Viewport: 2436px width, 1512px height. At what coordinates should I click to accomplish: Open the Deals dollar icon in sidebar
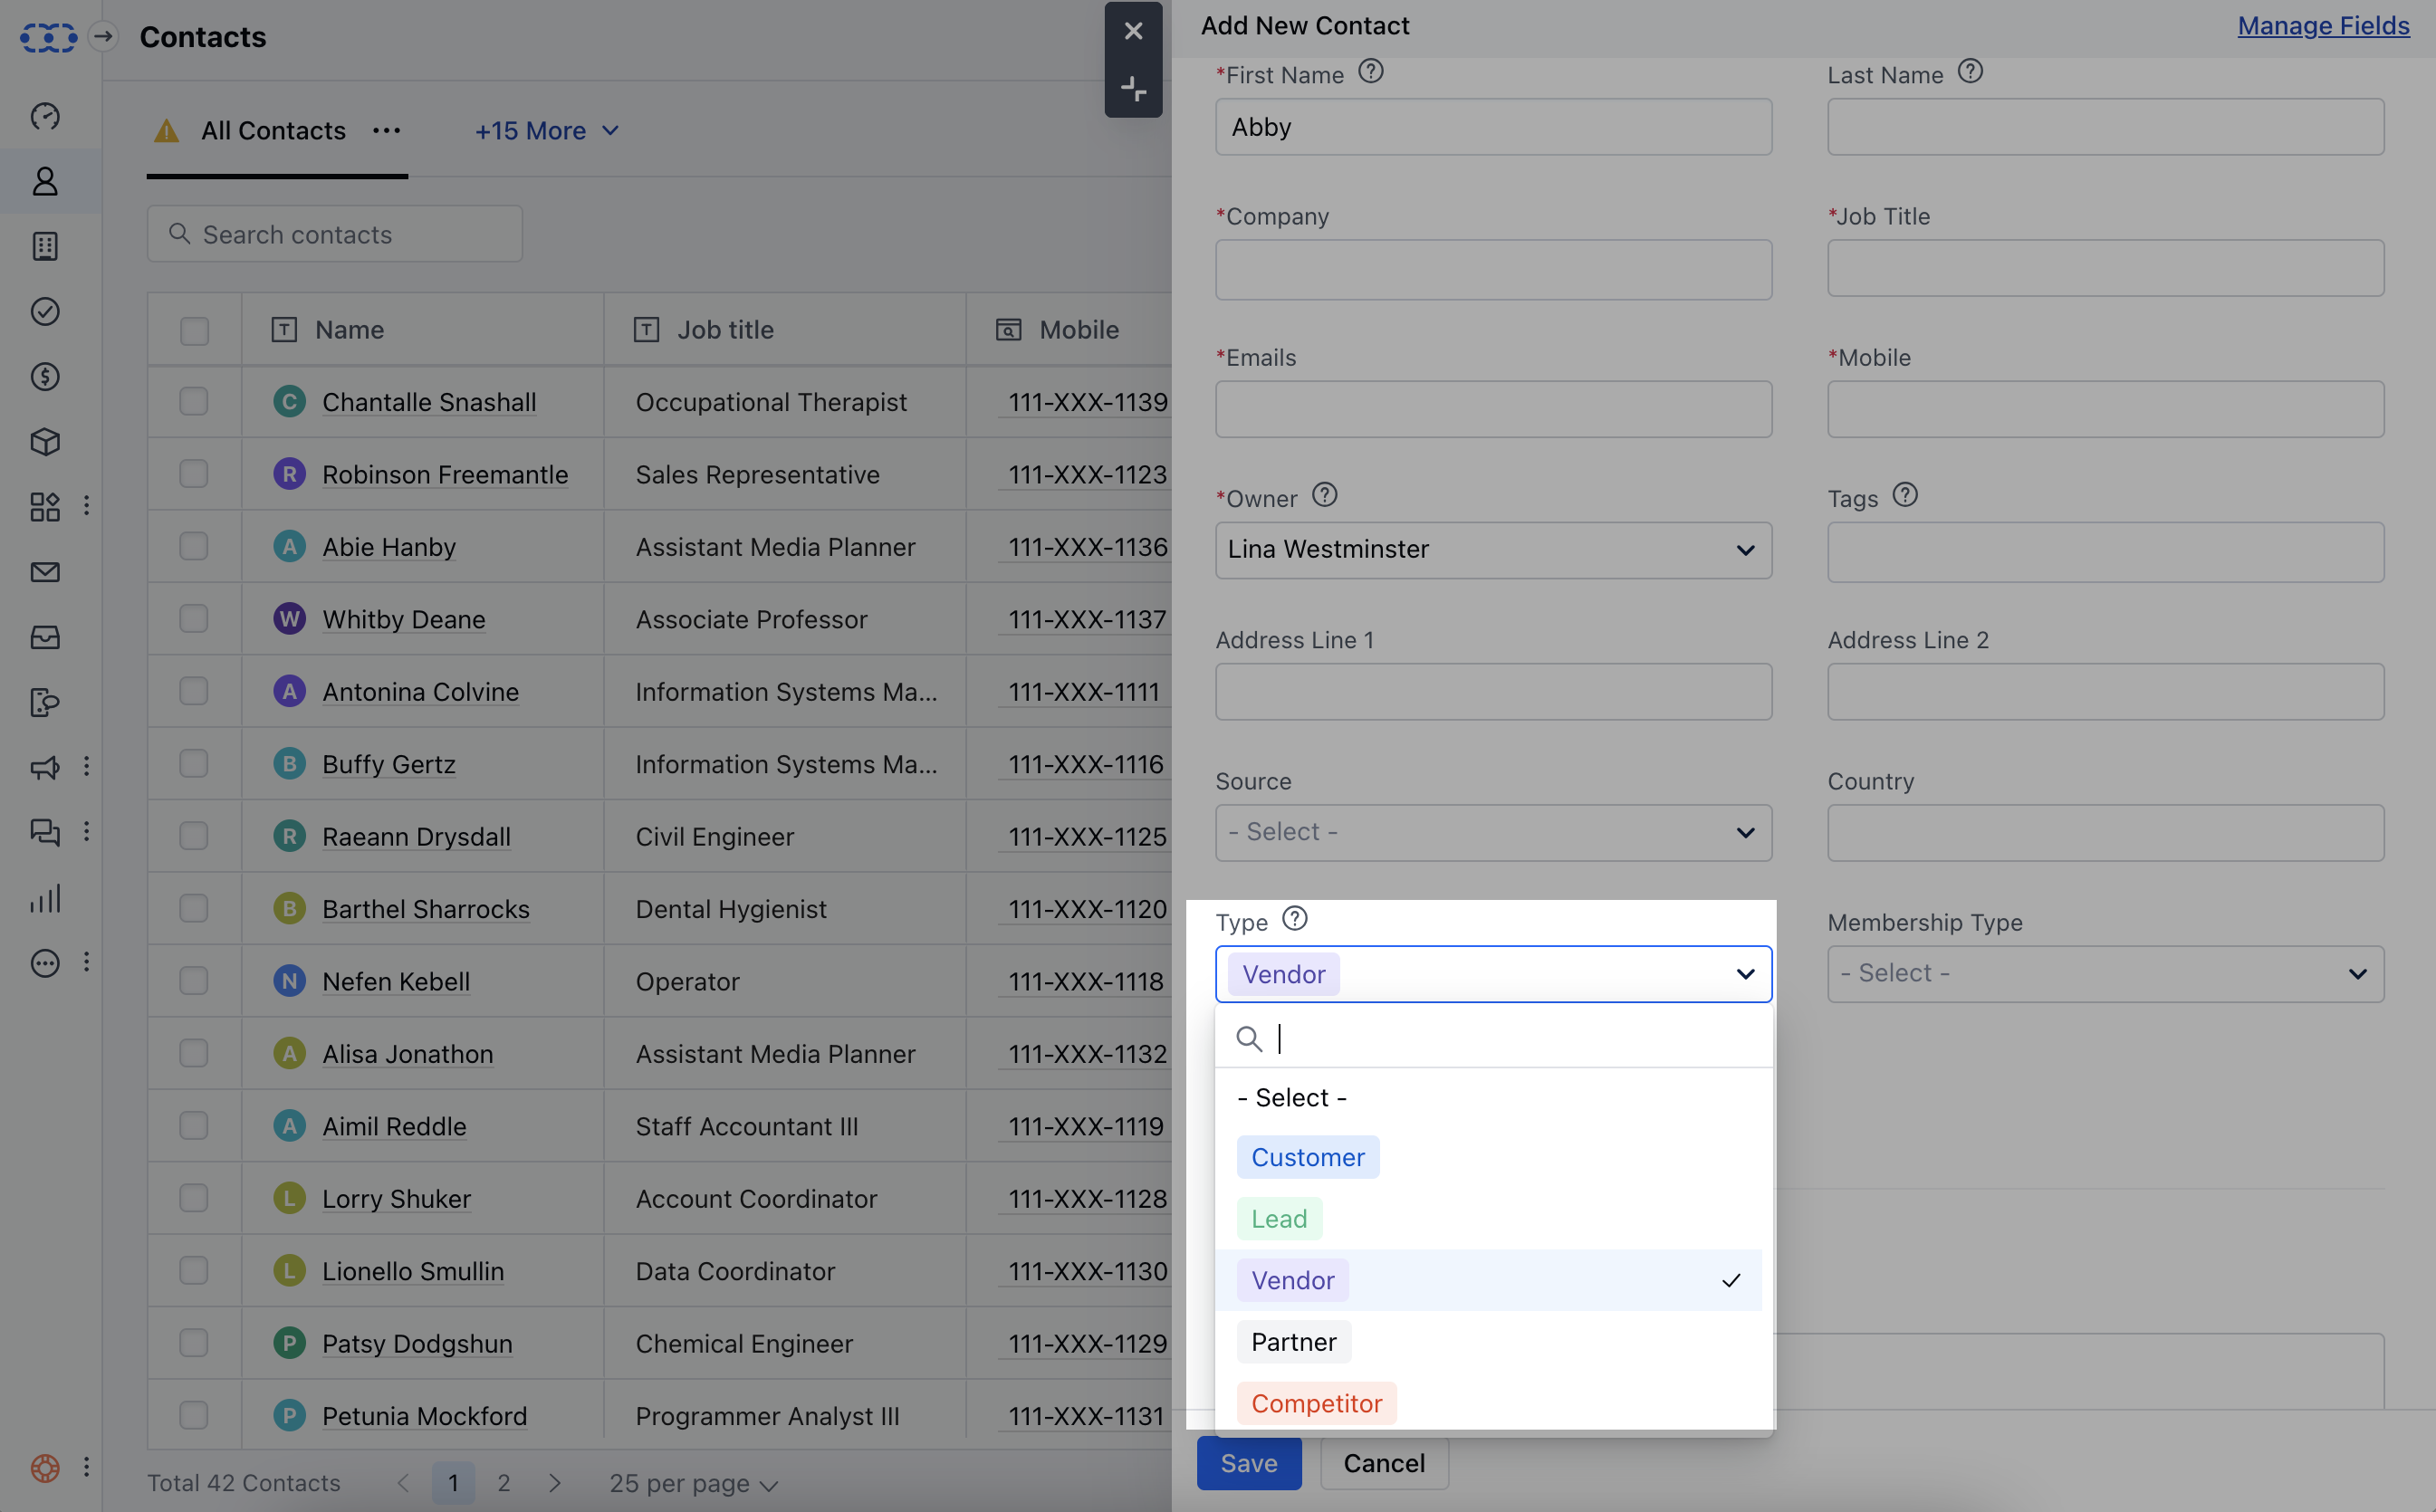45,377
